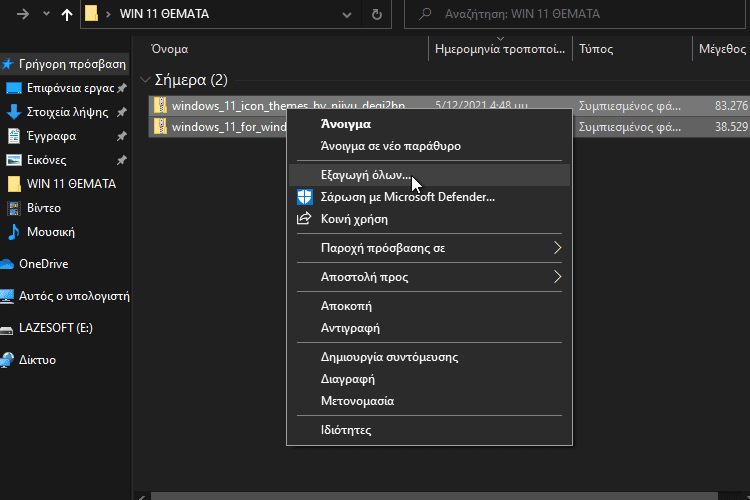Click the breadcrumb chevron before WIN 11 ΘΕΜΑΤΑ
This screenshot has width=750, height=500.
(108, 14)
